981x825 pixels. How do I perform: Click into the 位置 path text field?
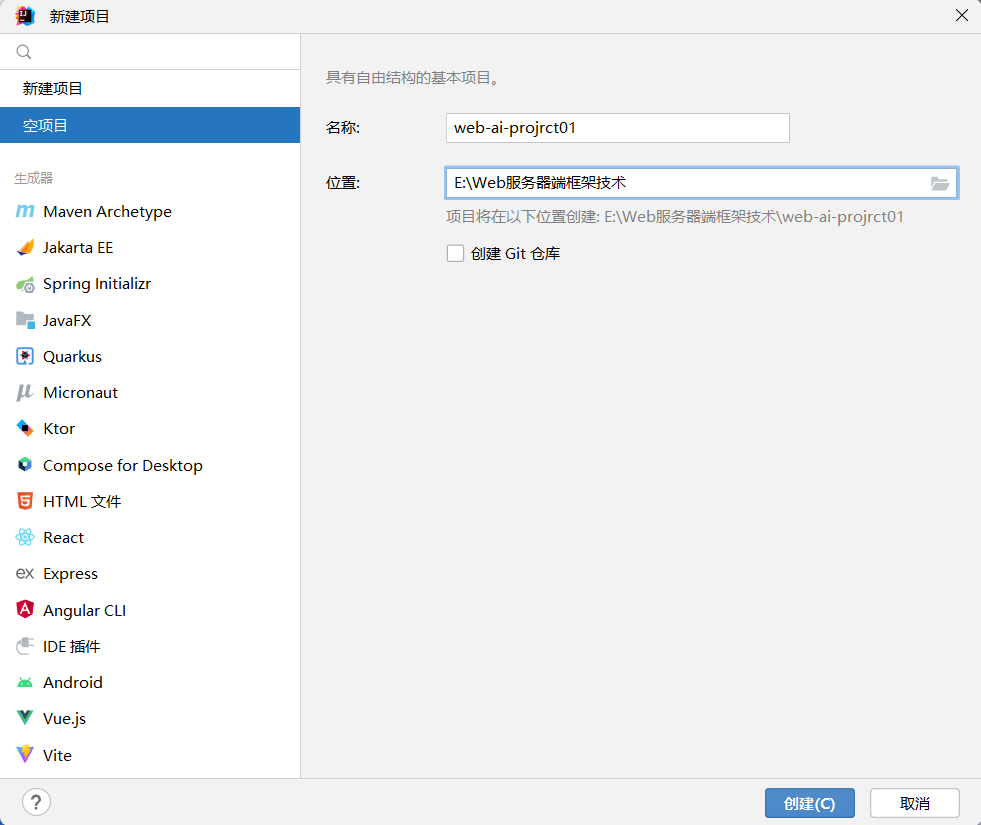tap(686, 183)
